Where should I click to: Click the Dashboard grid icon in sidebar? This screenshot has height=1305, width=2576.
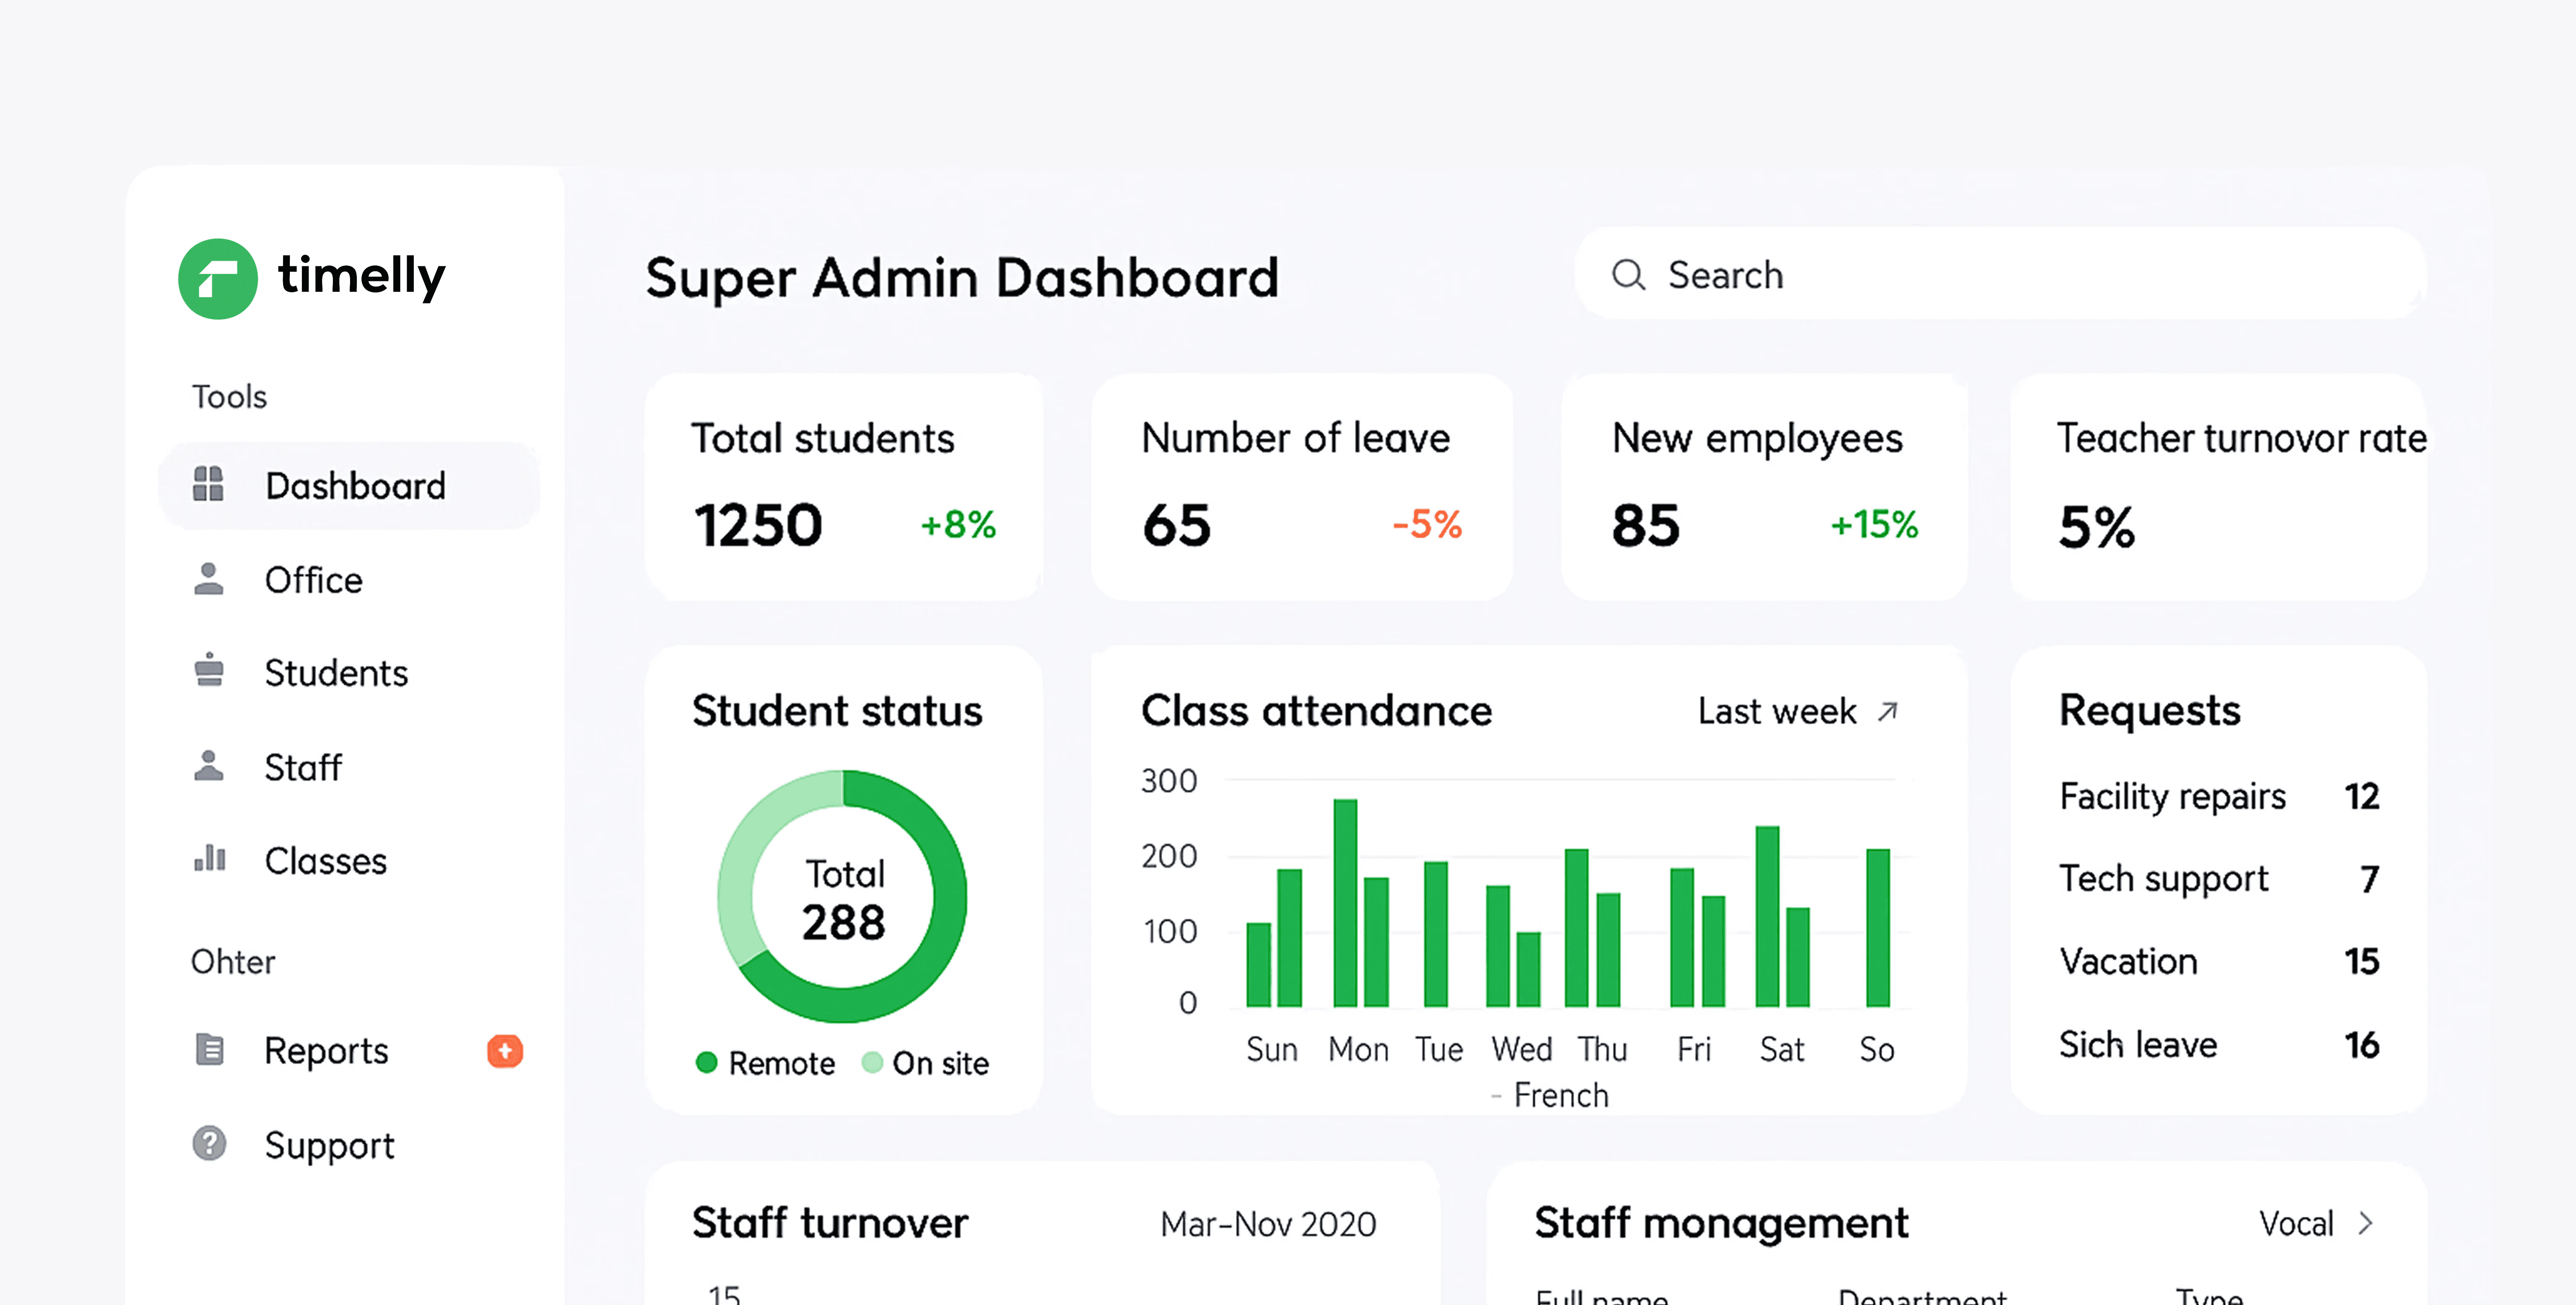point(208,485)
